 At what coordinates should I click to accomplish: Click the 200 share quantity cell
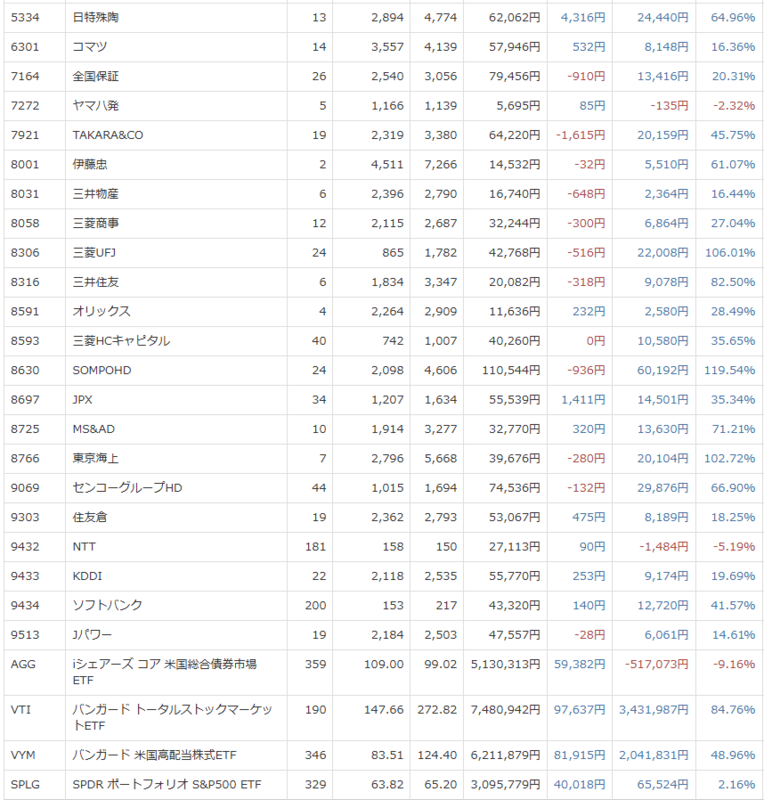(315, 605)
